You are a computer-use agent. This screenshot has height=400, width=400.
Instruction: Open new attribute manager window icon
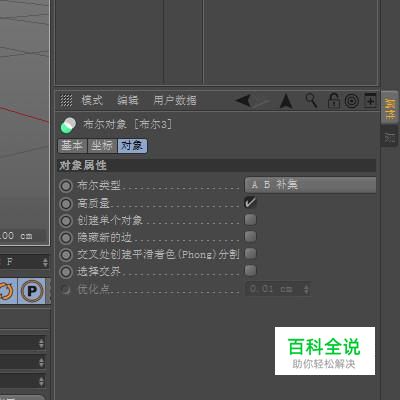tap(370, 100)
